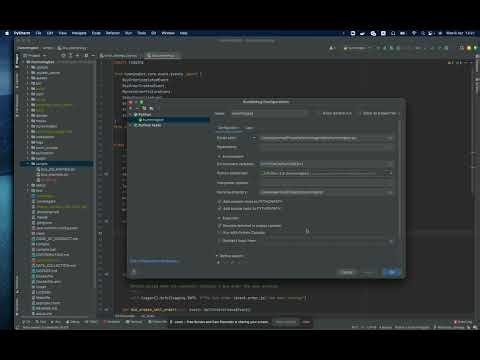Viewport: 480px width, 360px height.
Task: Collapse the Environment section
Action: tap(219, 156)
